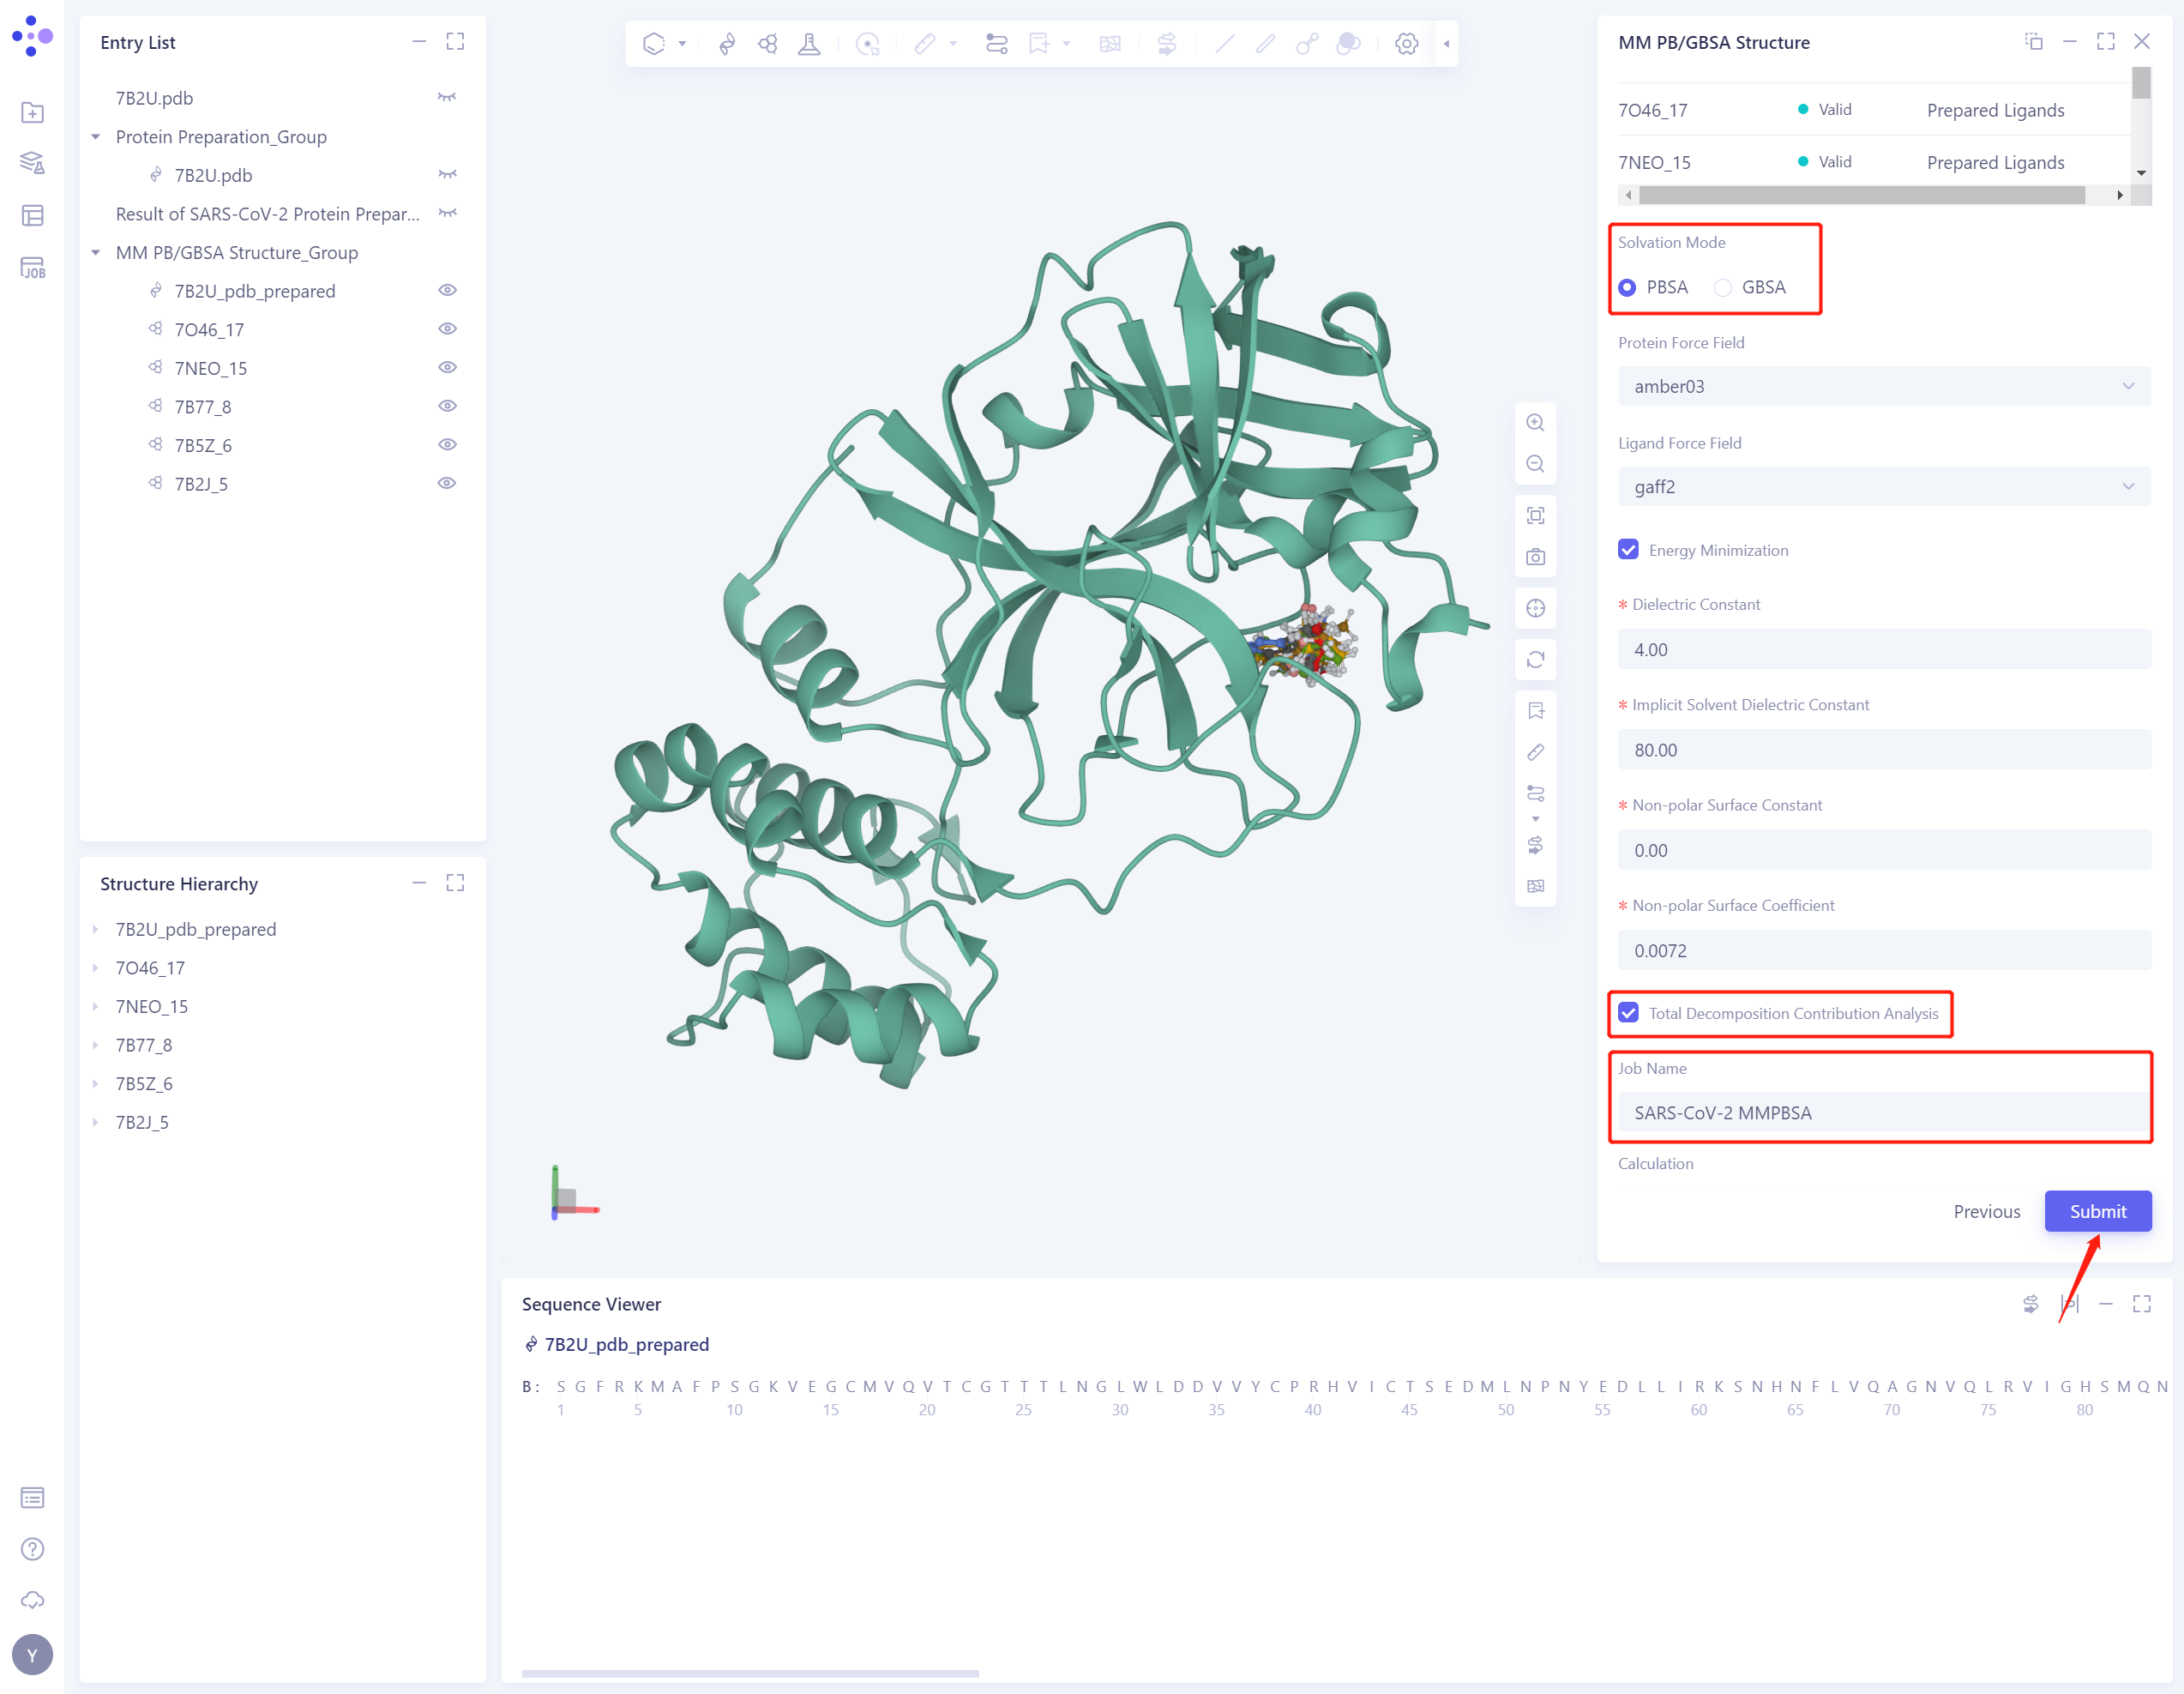Hide ligand 7O46_17 with its eye icon
This screenshot has width=2184, height=1694.
[447, 329]
